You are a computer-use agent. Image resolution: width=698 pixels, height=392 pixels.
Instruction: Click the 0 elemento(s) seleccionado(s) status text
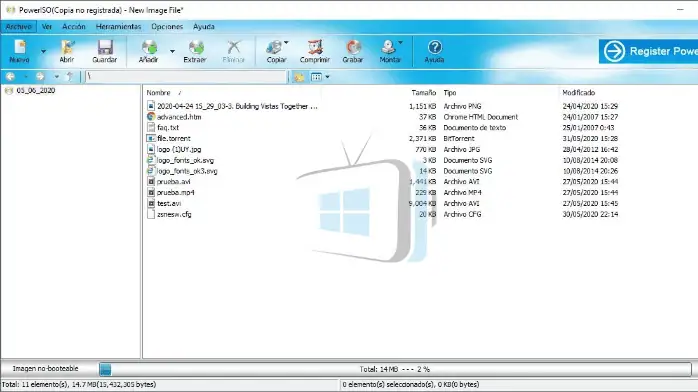pyautogui.click(x=410, y=384)
